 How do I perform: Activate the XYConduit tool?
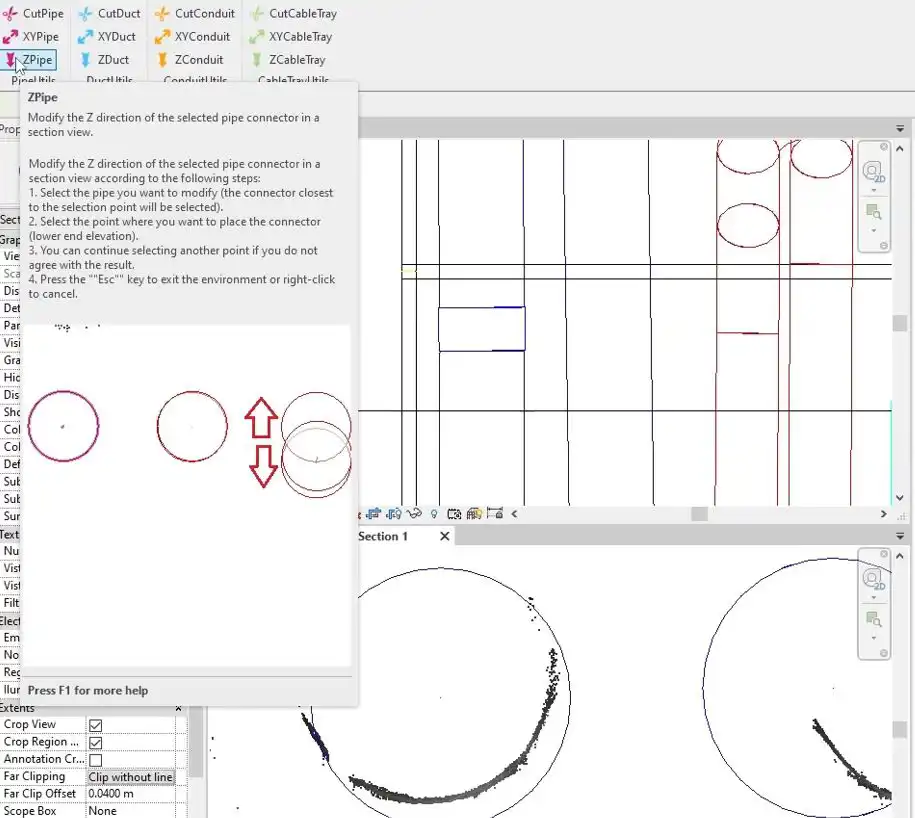pos(193,36)
